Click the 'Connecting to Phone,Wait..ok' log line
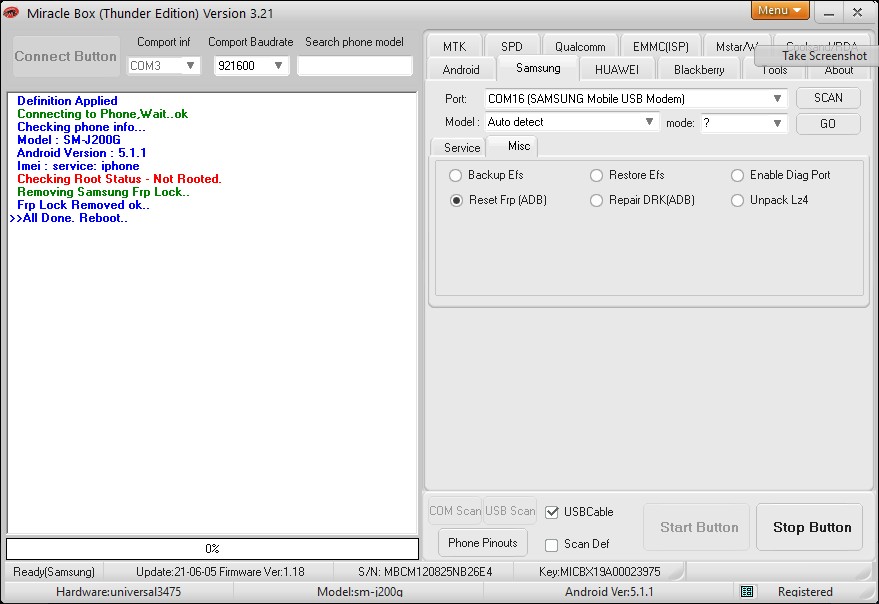 tap(102, 114)
